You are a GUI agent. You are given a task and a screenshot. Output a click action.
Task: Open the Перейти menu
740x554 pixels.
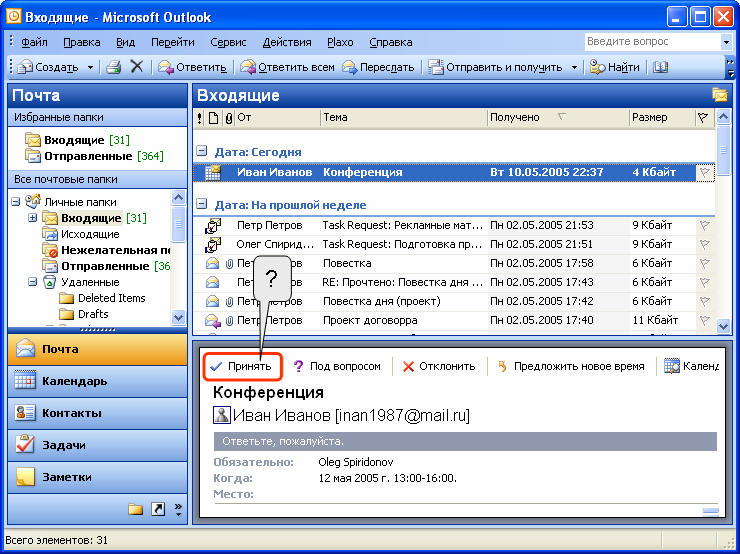click(x=173, y=42)
